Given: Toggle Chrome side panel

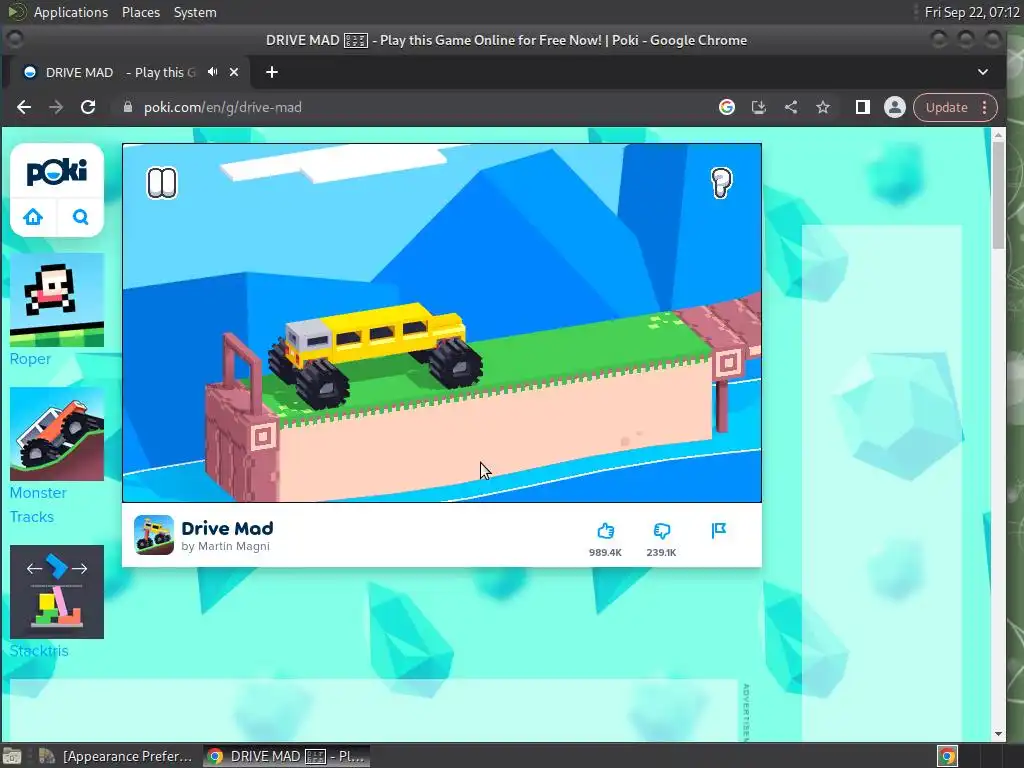Looking at the screenshot, I should coord(863,107).
